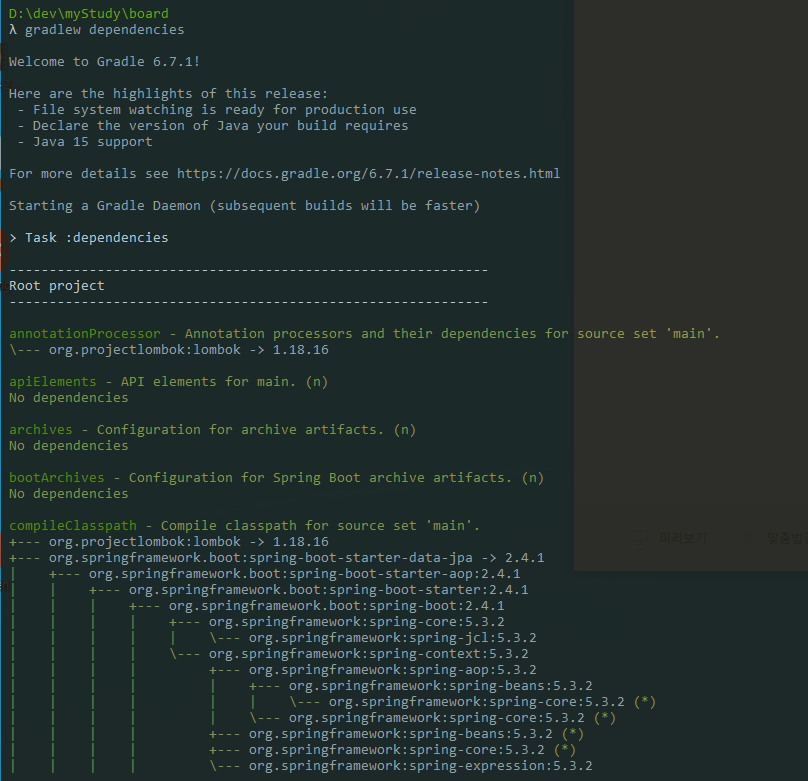Click the 'apiElements' configuration heading
Image resolution: width=808 pixels, height=781 pixels.
tap(53, 382)
